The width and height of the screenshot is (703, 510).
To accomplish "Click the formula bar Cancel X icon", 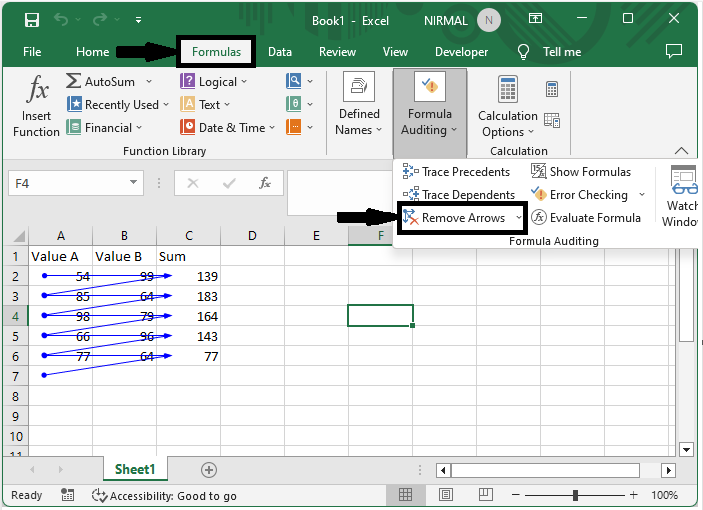I will point(193,183).
